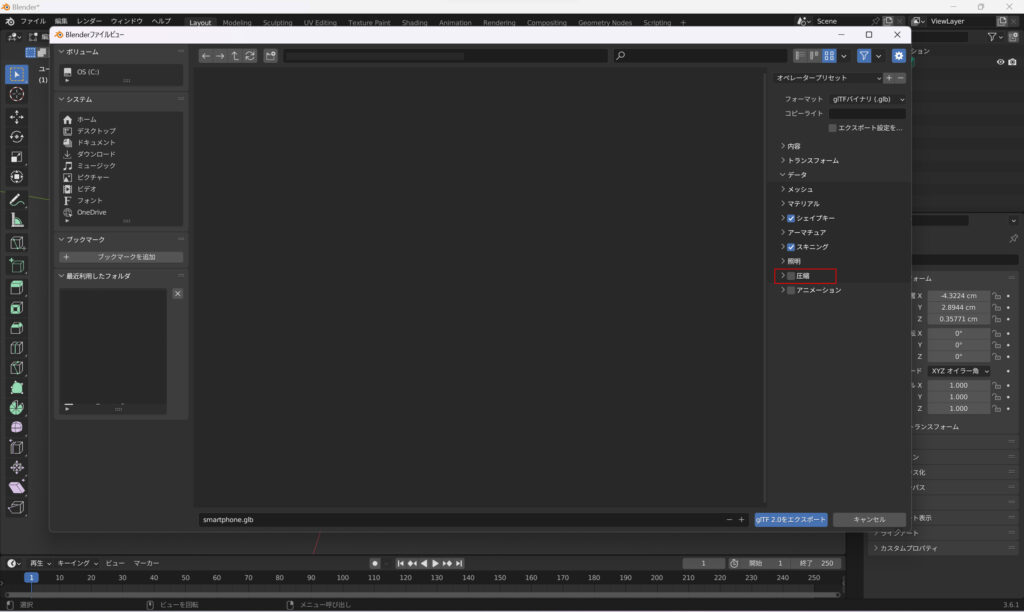The image size is (1024, 612).
Task: Go to the parent directory with the up arrow
Action: point(235,56)
